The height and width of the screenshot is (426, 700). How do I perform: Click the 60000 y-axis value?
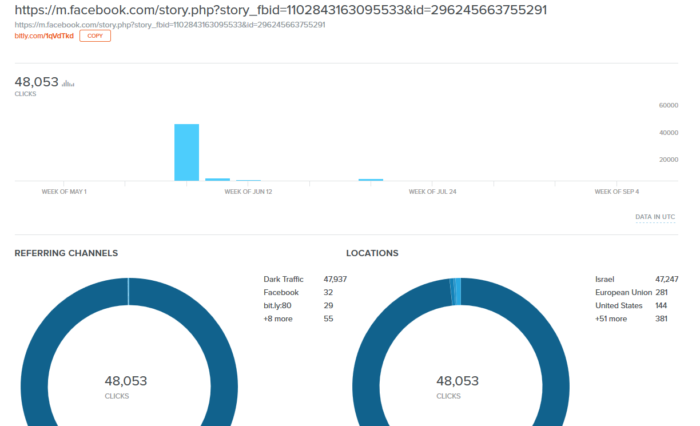click(x=668, y=105)
